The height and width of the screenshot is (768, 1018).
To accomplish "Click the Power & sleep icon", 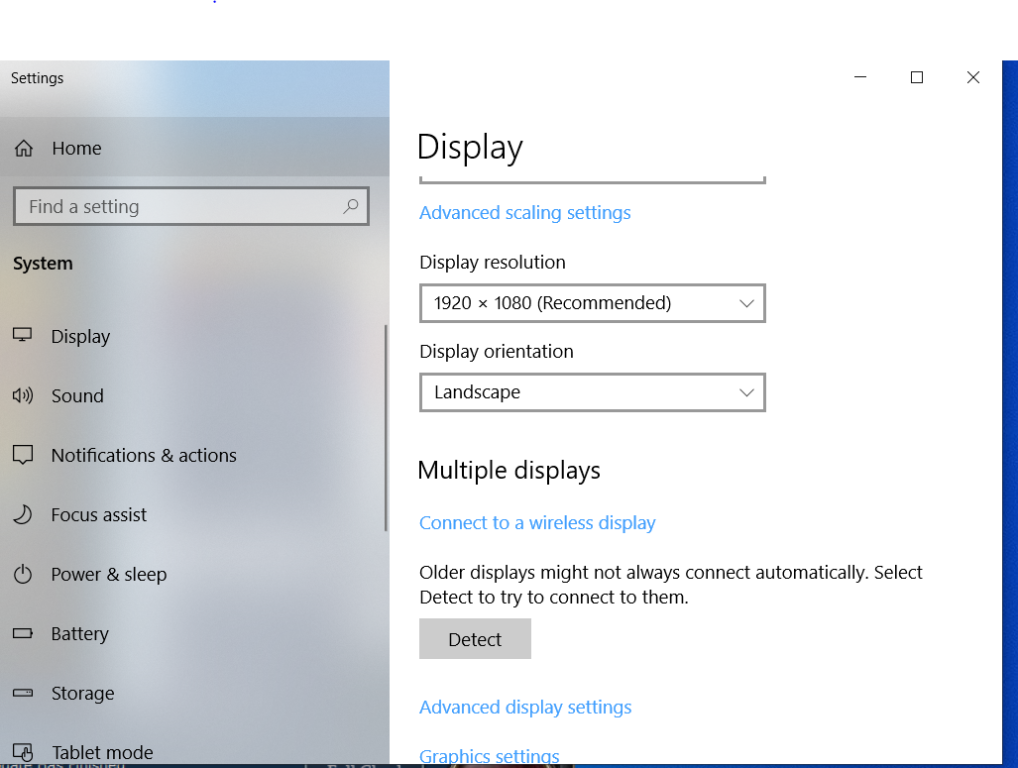I will point(22,574).
